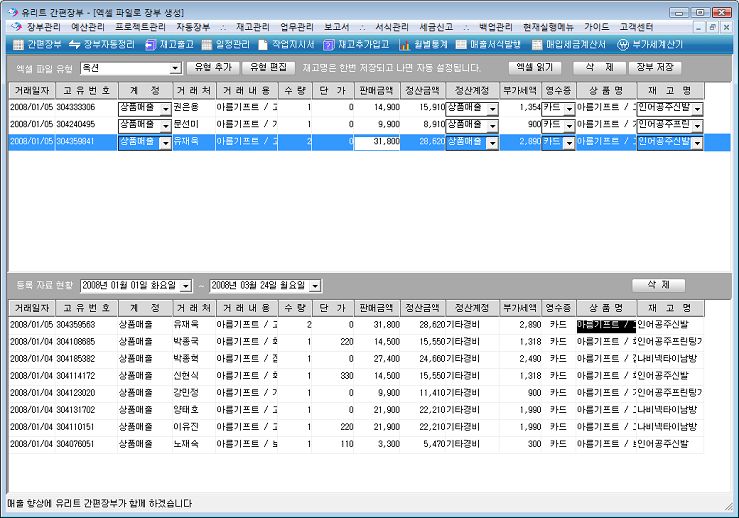Open the 간편장부 toolbar icon
The image size is (739, 518).
click(x=36, y=45)
